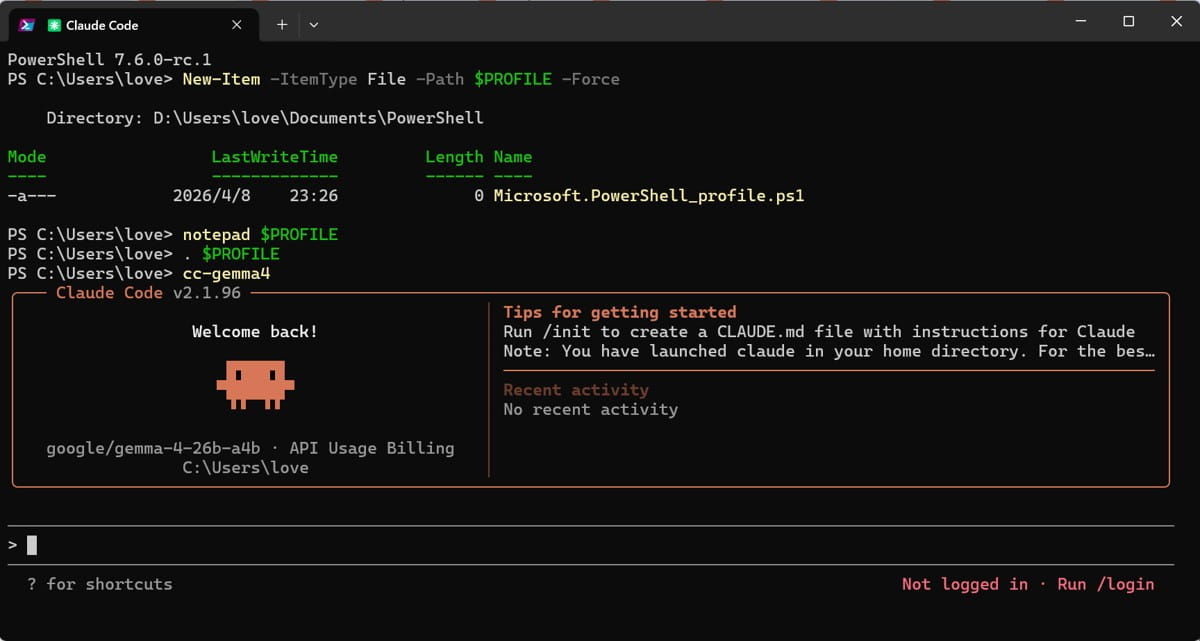Viewport: 1200px width, 641px height.
Task: Click 'Claude Code v2.1.96' box title
Action: click(x=148, y=293)
